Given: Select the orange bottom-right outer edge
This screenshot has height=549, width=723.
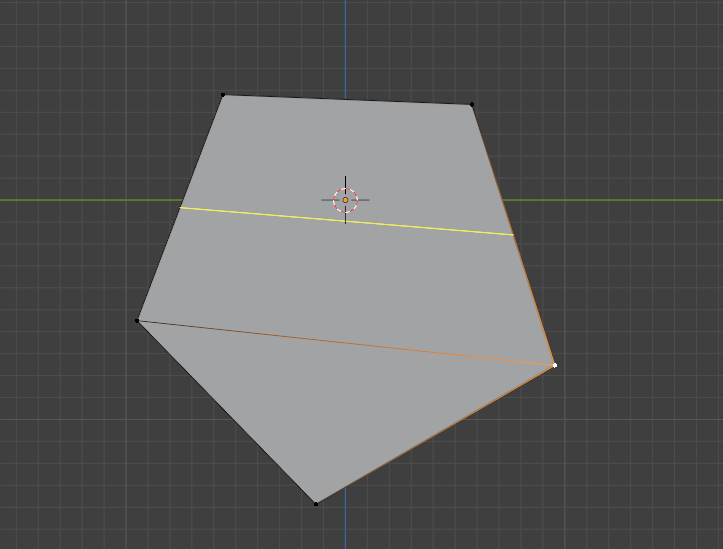Looking at the screenshot, I should click(x=435, y=435).
